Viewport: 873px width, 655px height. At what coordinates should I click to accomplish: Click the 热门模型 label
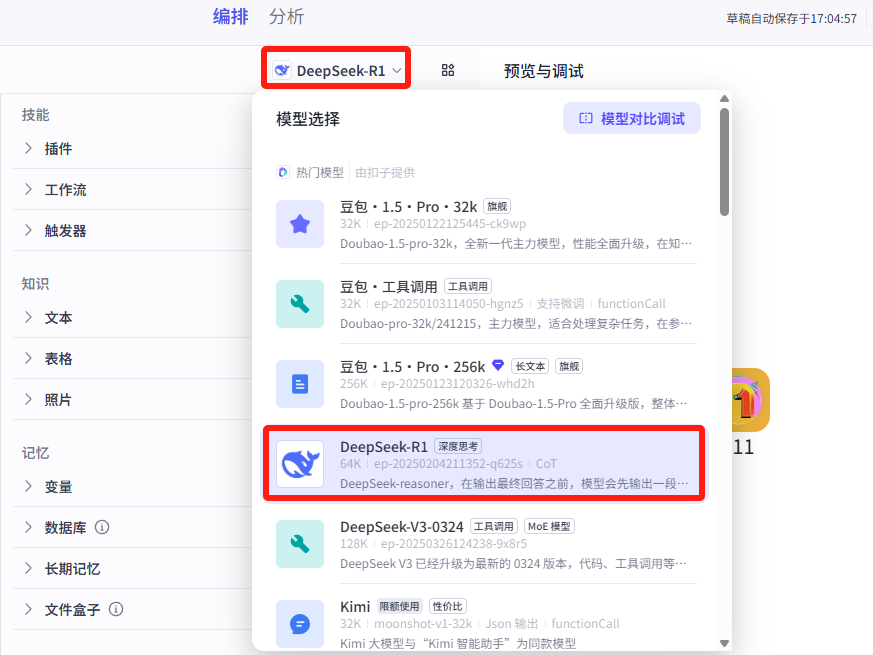point(320,173)
